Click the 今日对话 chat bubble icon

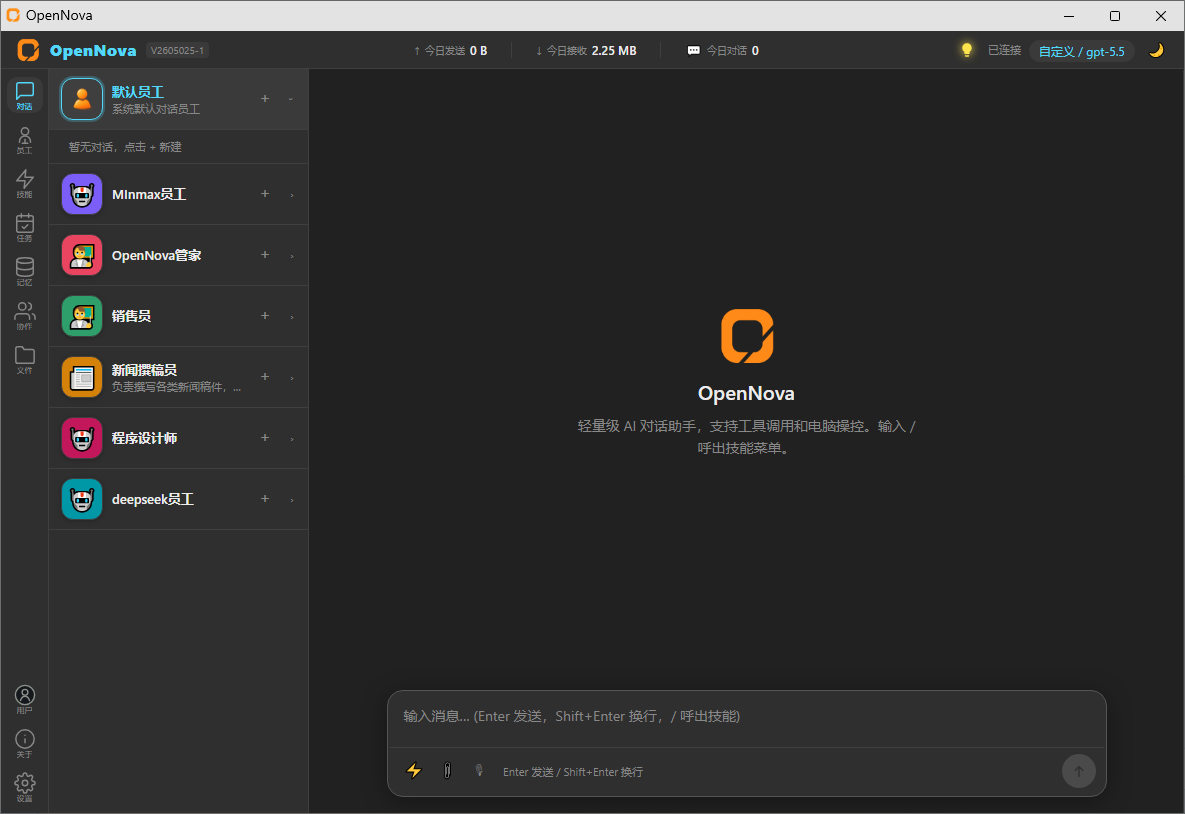[693, 51]
